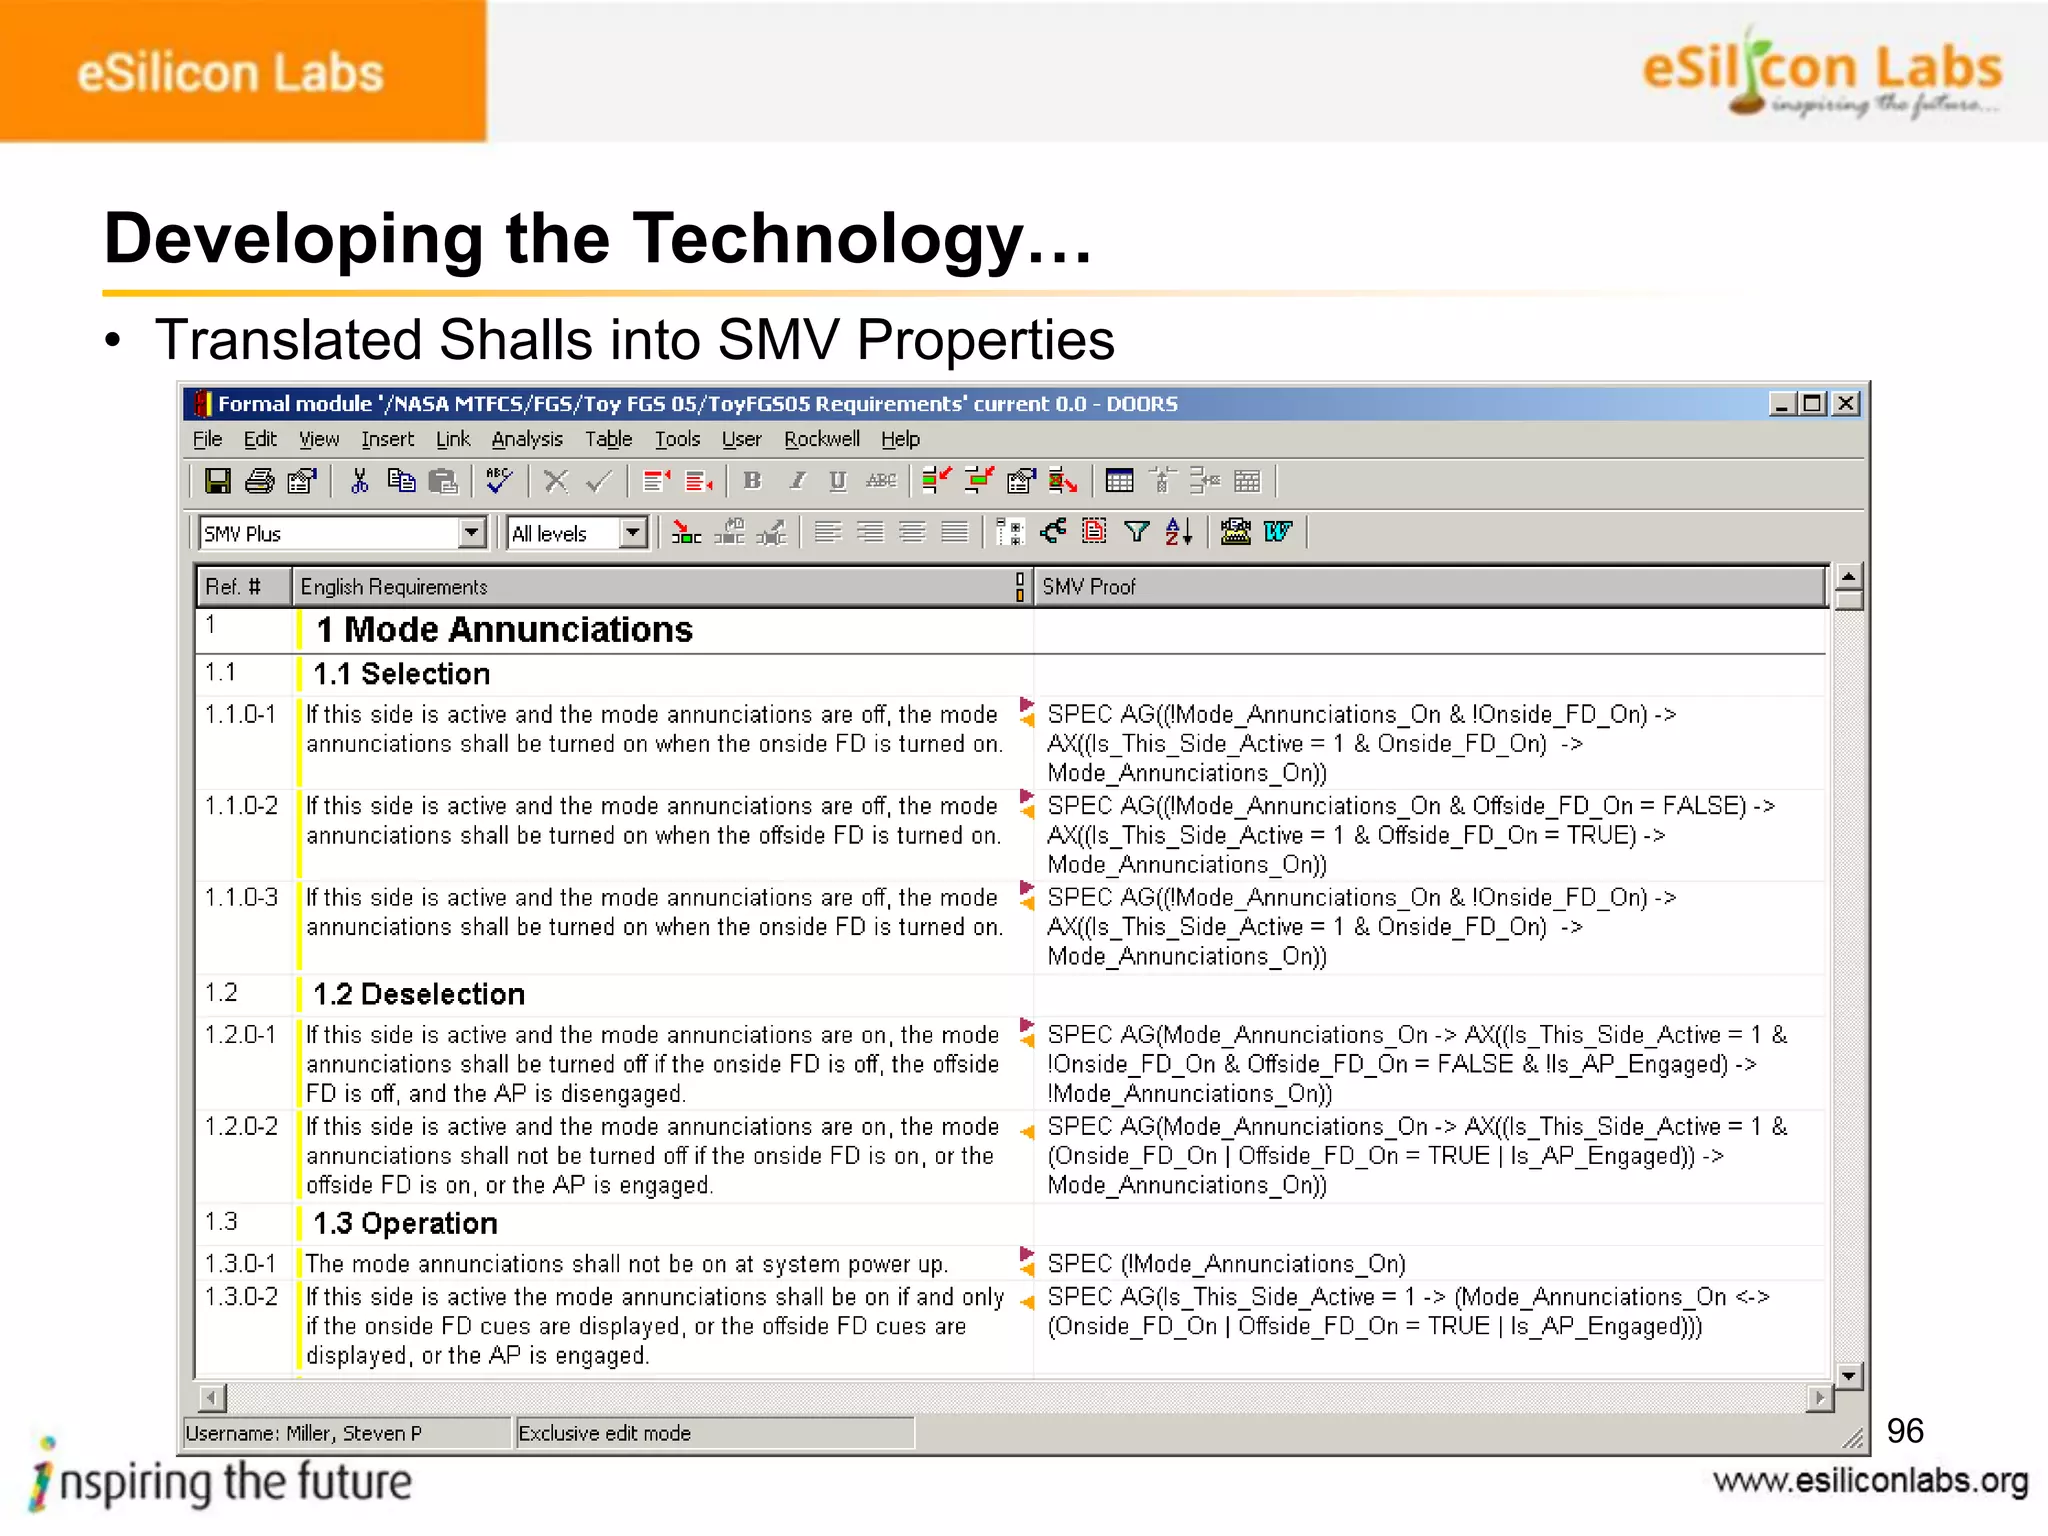Apply strikethrough with the ABC icon

(x=881, y=482)
